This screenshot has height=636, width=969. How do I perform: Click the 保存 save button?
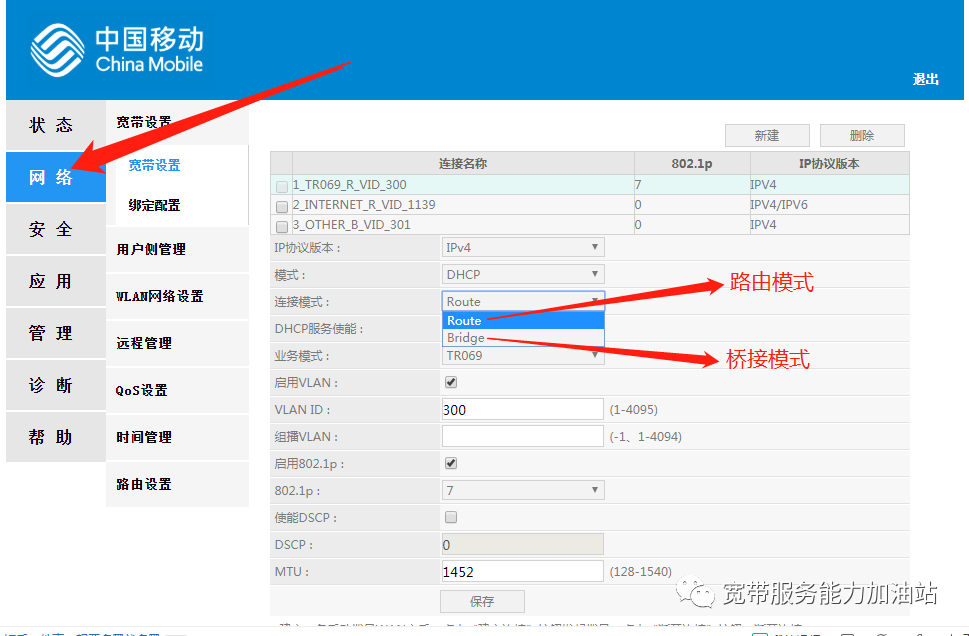click(482, 601)
